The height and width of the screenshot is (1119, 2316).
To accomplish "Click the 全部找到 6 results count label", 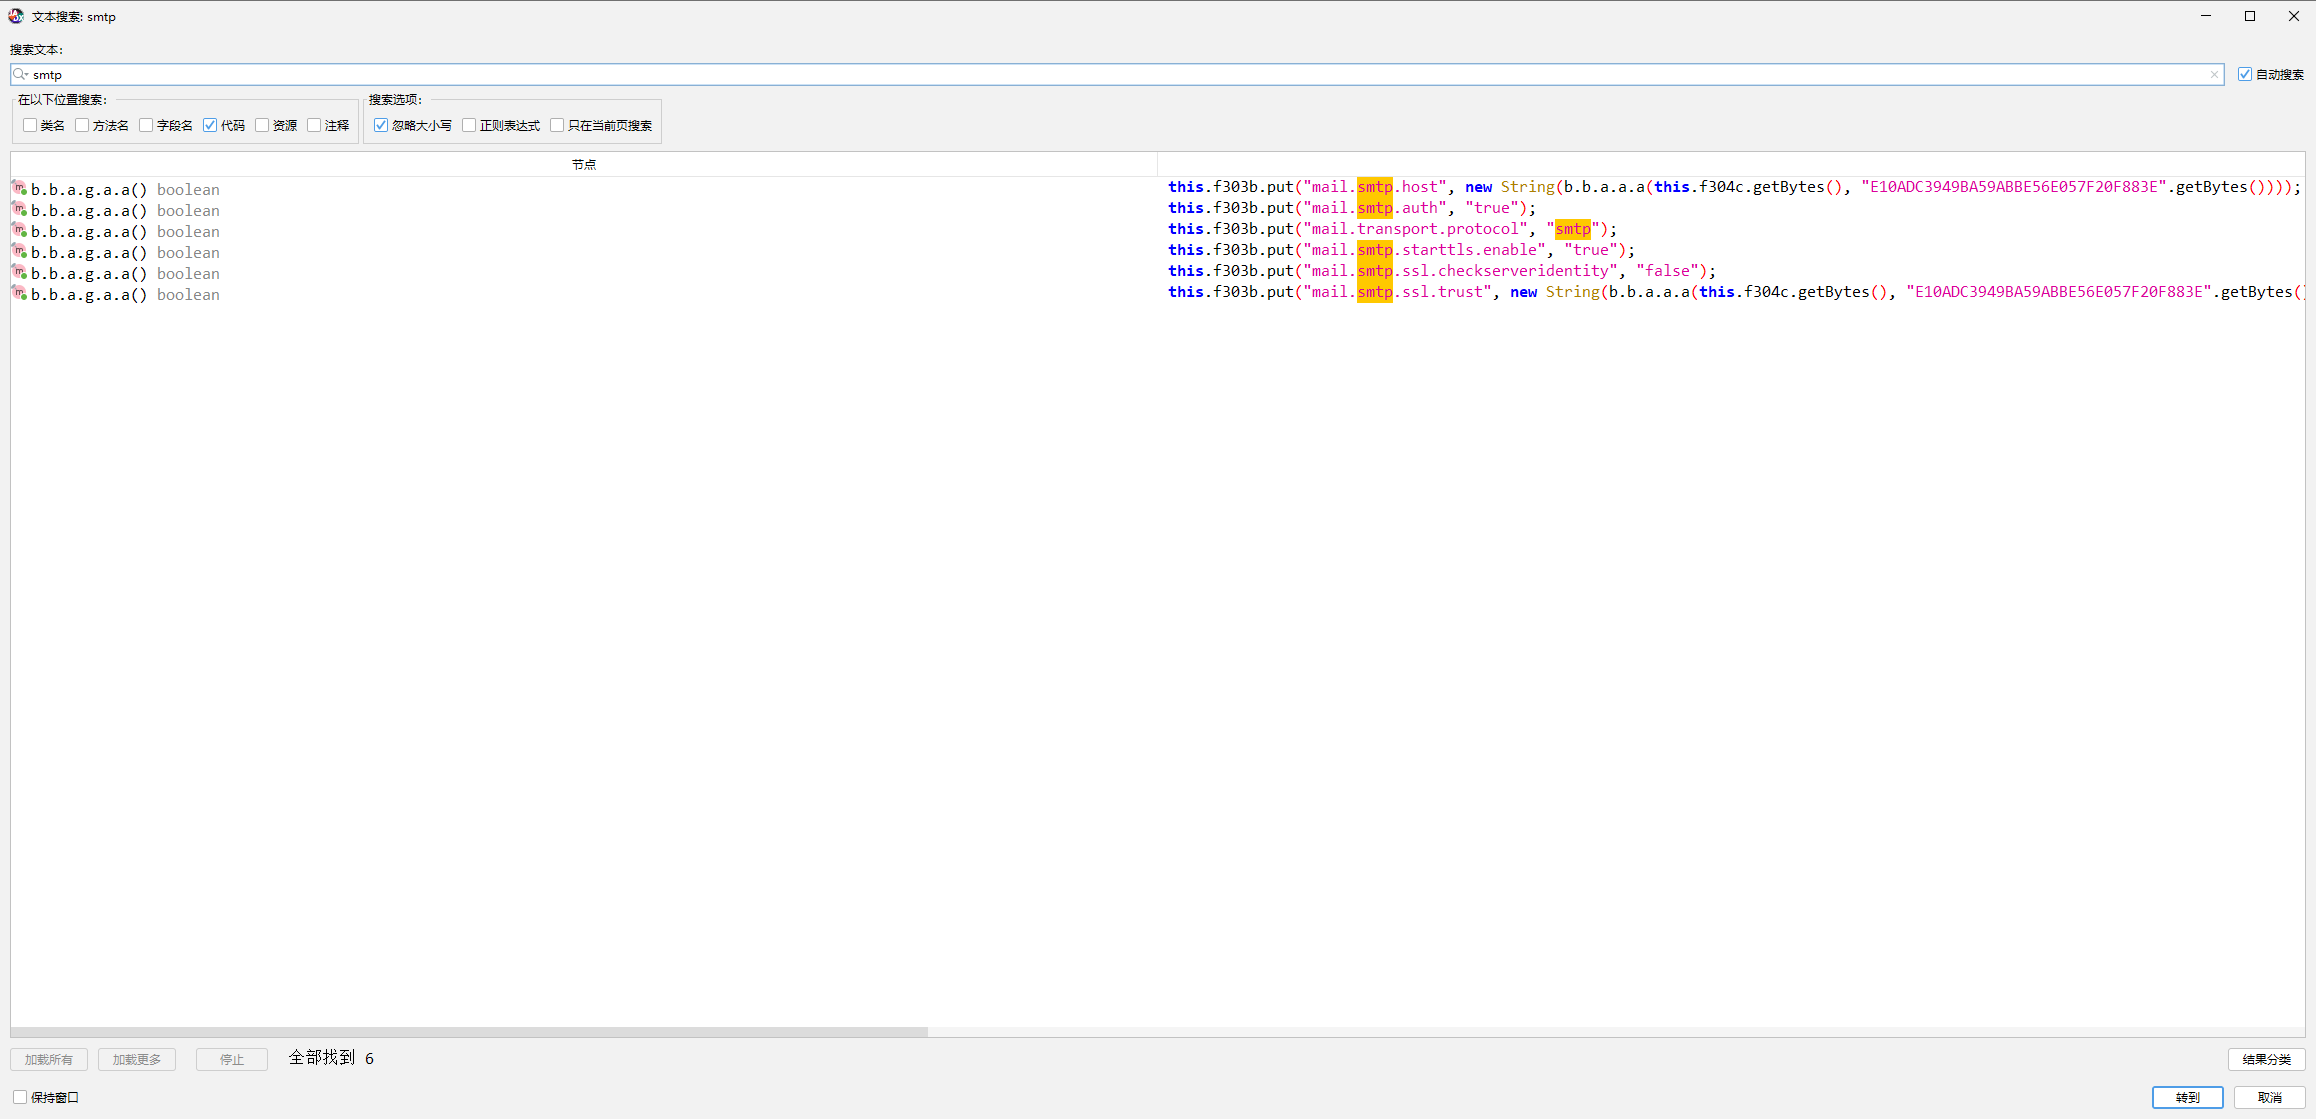I will (331, 1058).
